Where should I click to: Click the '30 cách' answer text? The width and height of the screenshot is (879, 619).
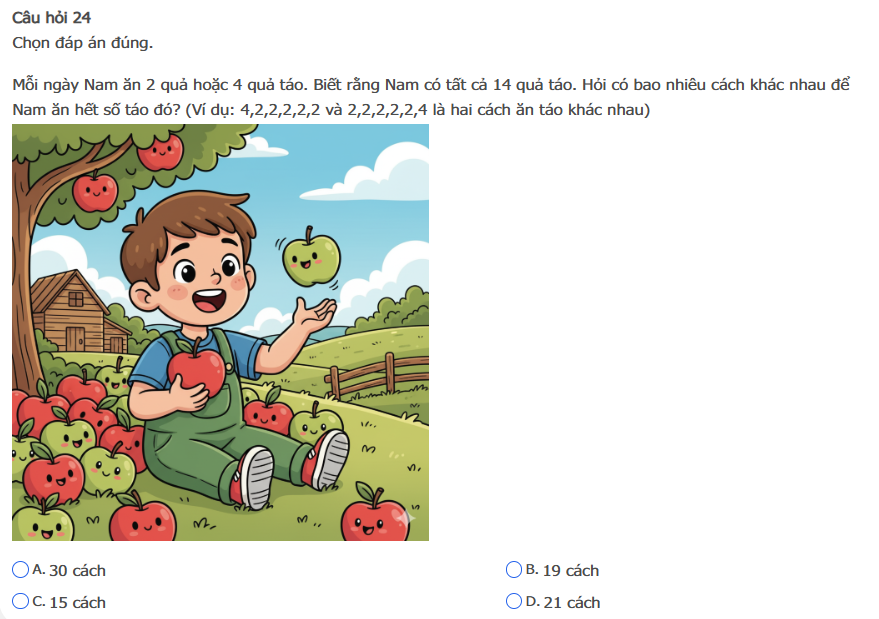click(77, 571)
